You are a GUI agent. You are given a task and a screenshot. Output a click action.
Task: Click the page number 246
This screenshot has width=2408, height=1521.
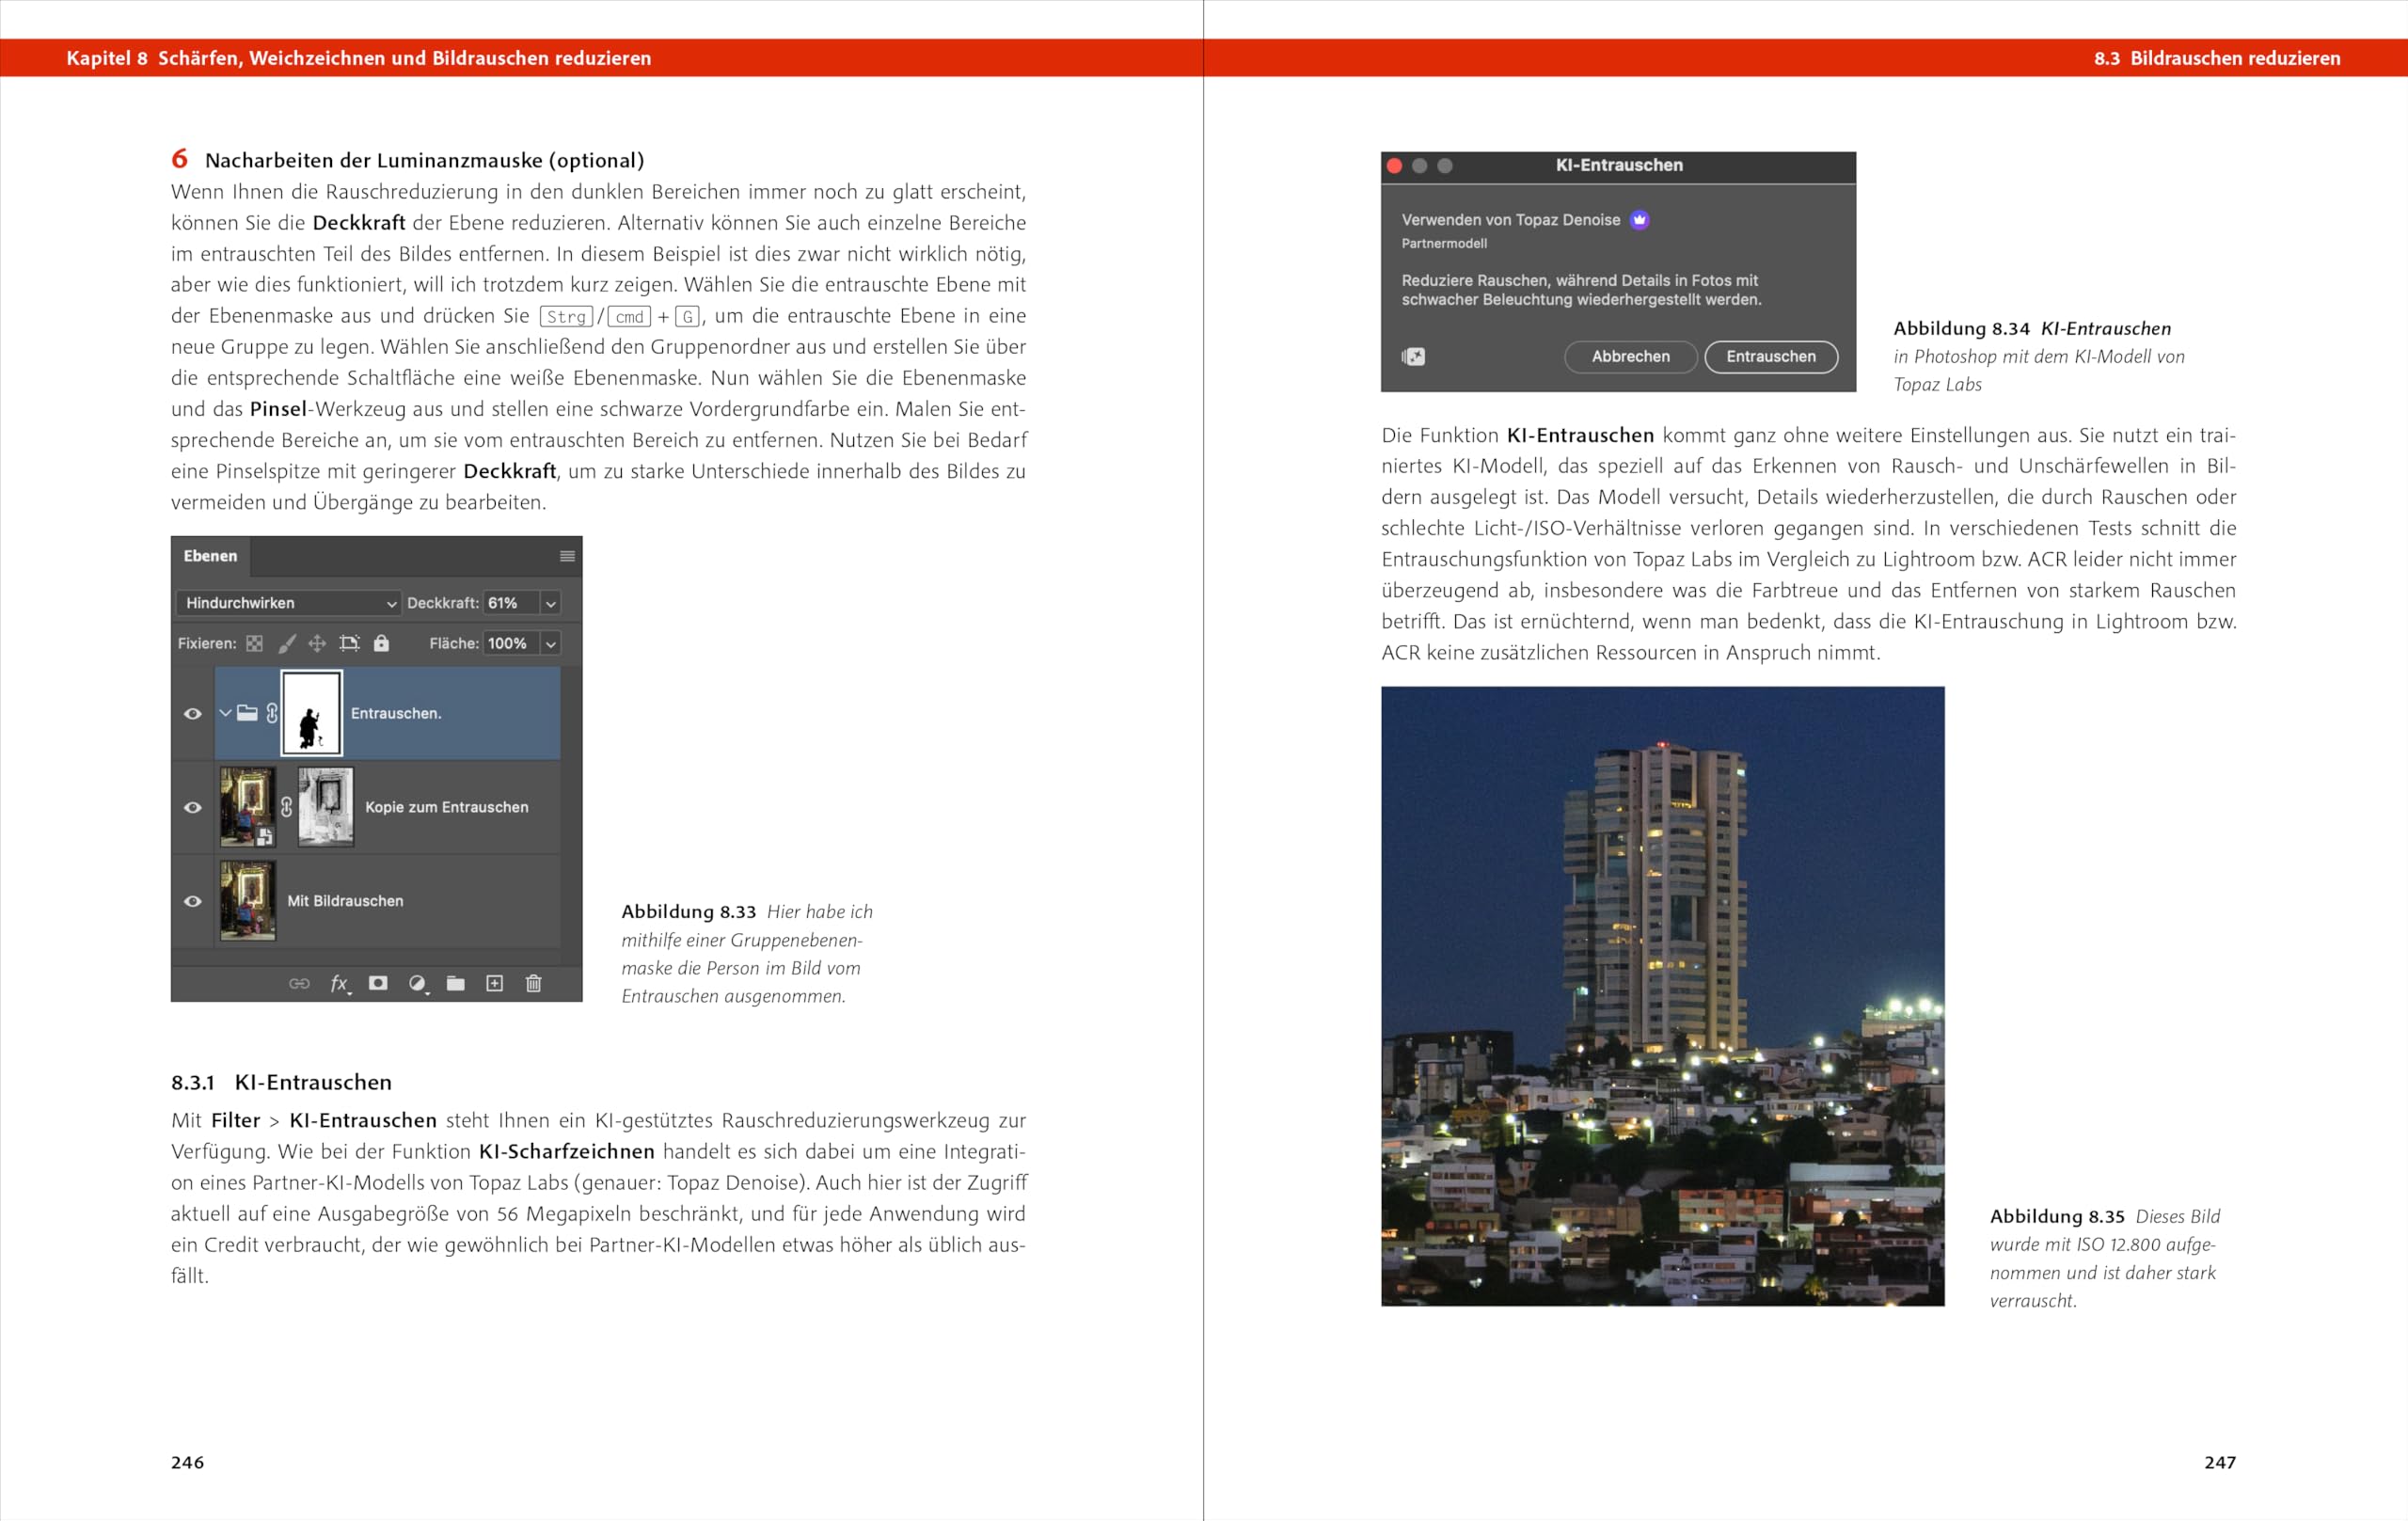coord(187,1462)
